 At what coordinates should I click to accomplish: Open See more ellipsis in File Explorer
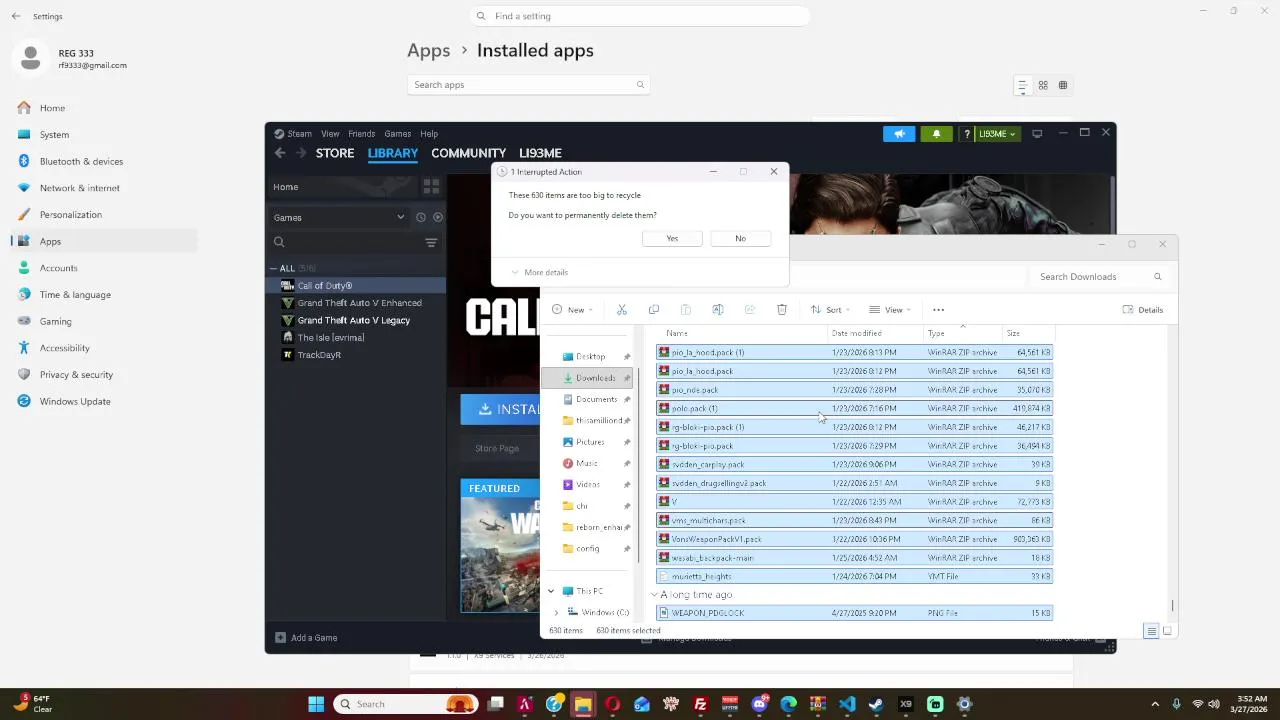tap(938, 310)
